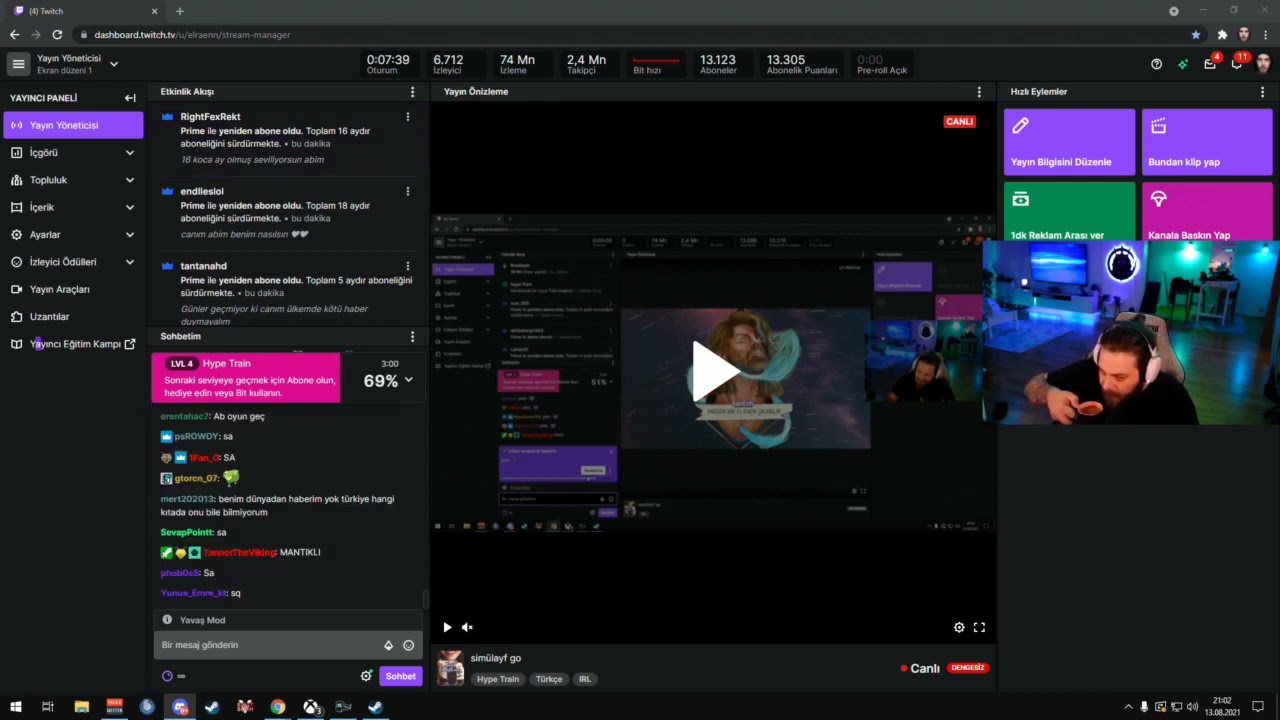The image size is (1280, 720).
Task: Open a new browser tab
Action: tap(180, 11)
